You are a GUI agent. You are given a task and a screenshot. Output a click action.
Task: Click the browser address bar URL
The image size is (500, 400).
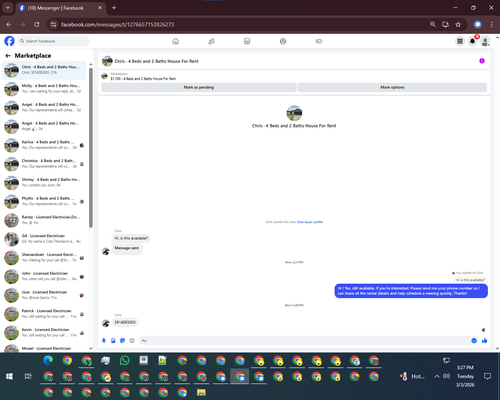point(117,24)
